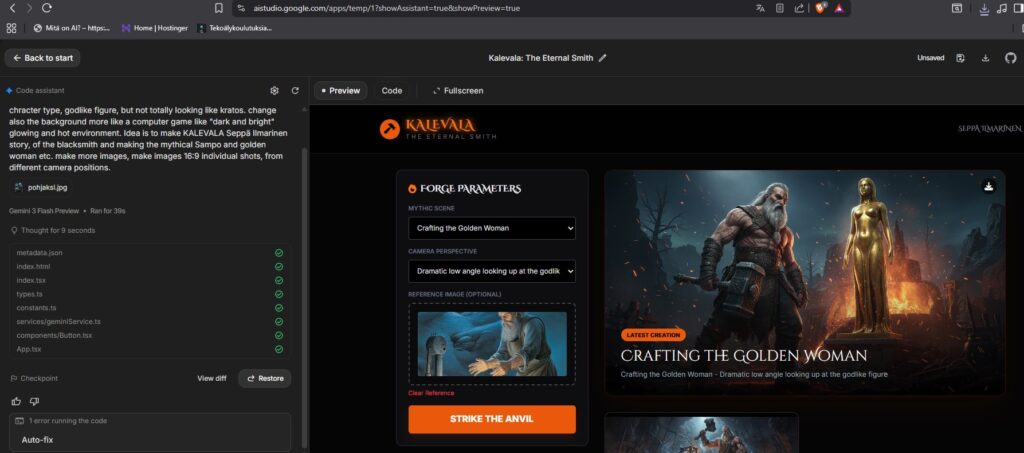
Task: Click the Restore checkpoint button
Action: click(264, 378)
